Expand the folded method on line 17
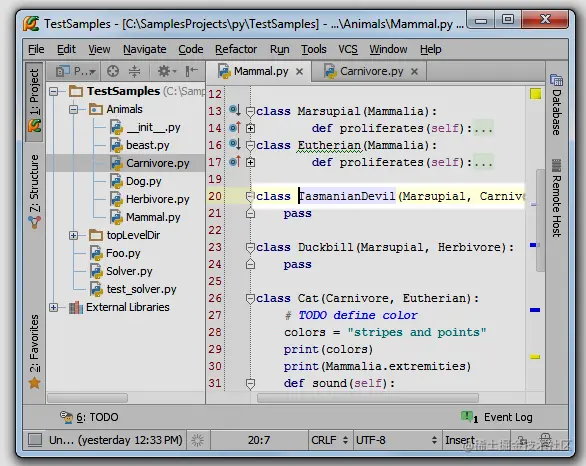The image size is (586, 466). [x=250, y=162]
